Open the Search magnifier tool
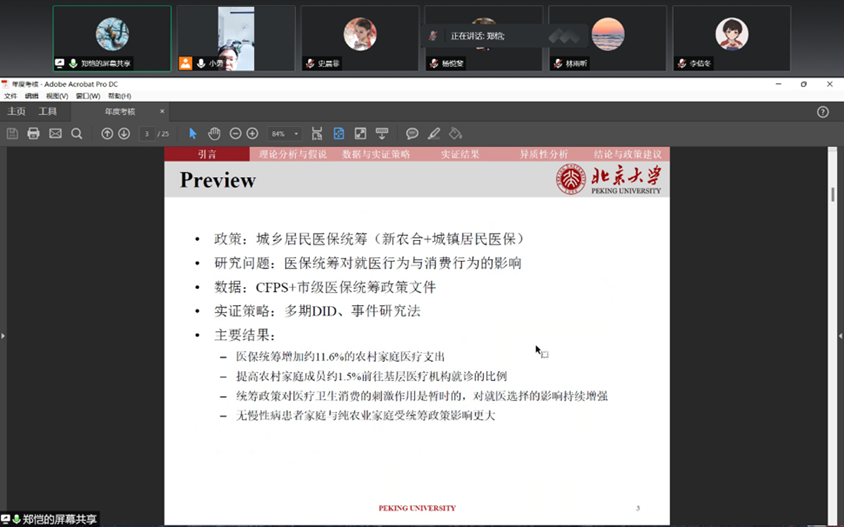Screen dimensions: 844x527 point(77,133)
